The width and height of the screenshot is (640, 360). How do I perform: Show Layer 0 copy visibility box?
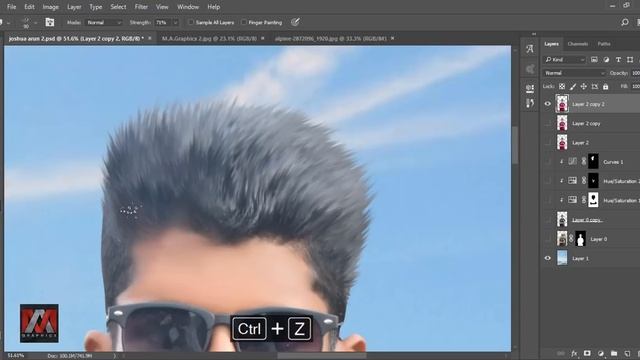548,220
